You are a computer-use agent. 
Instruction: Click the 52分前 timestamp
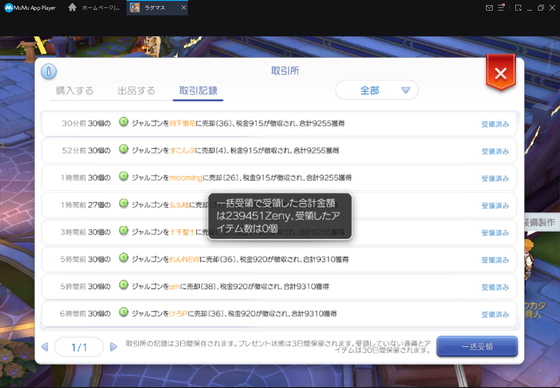(74, 150)
